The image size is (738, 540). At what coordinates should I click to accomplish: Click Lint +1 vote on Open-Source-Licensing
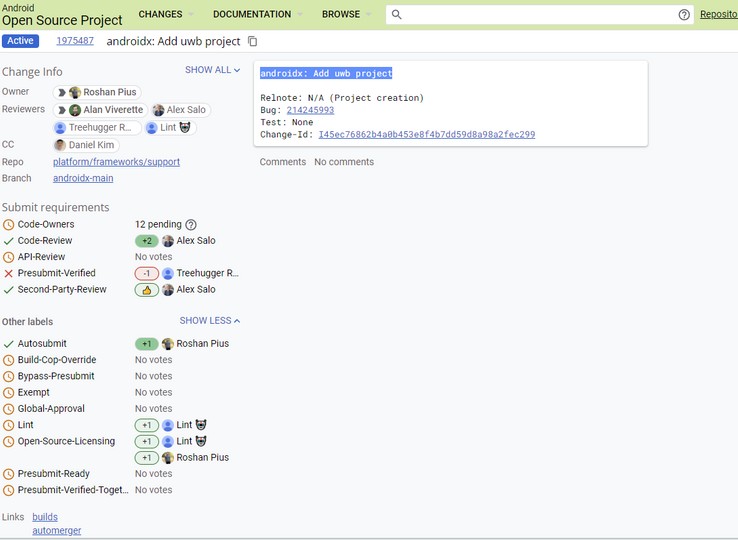pyautogui.click(x=147, y=442)
